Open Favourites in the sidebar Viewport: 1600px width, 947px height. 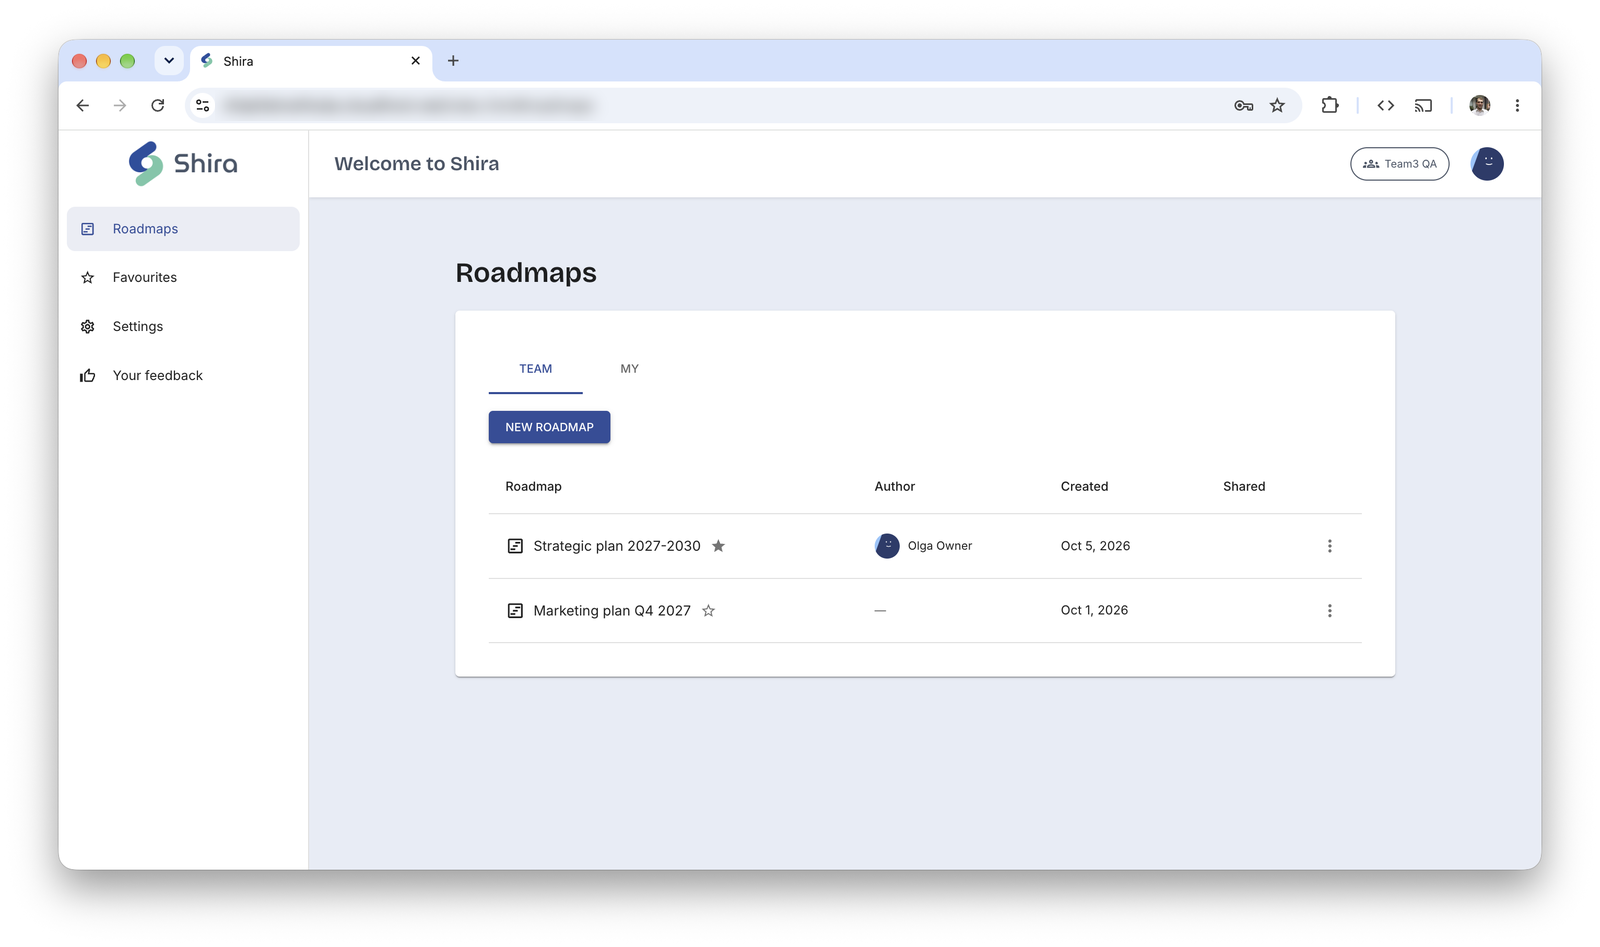coord(183,278)
